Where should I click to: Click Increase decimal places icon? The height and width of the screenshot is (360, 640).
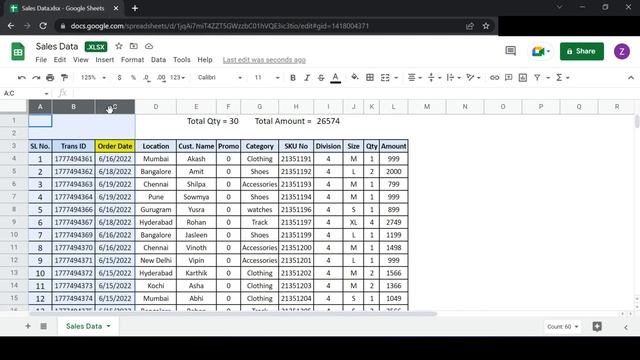(161, 78)
